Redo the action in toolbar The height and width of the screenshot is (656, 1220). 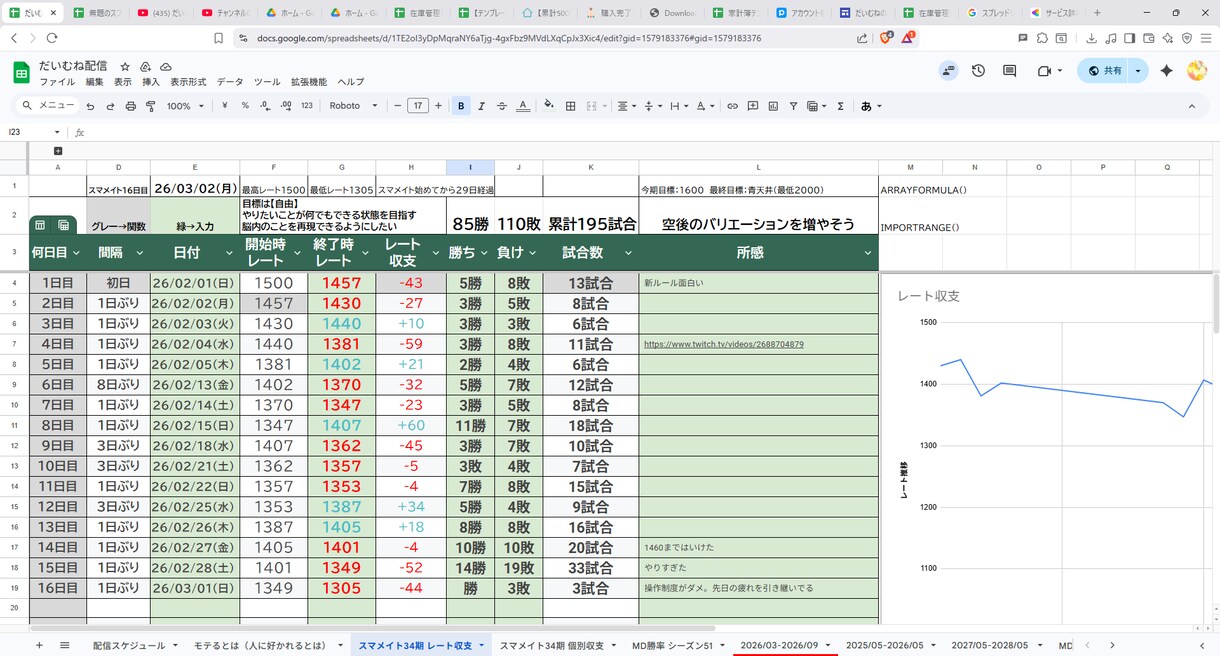point(110,106)
